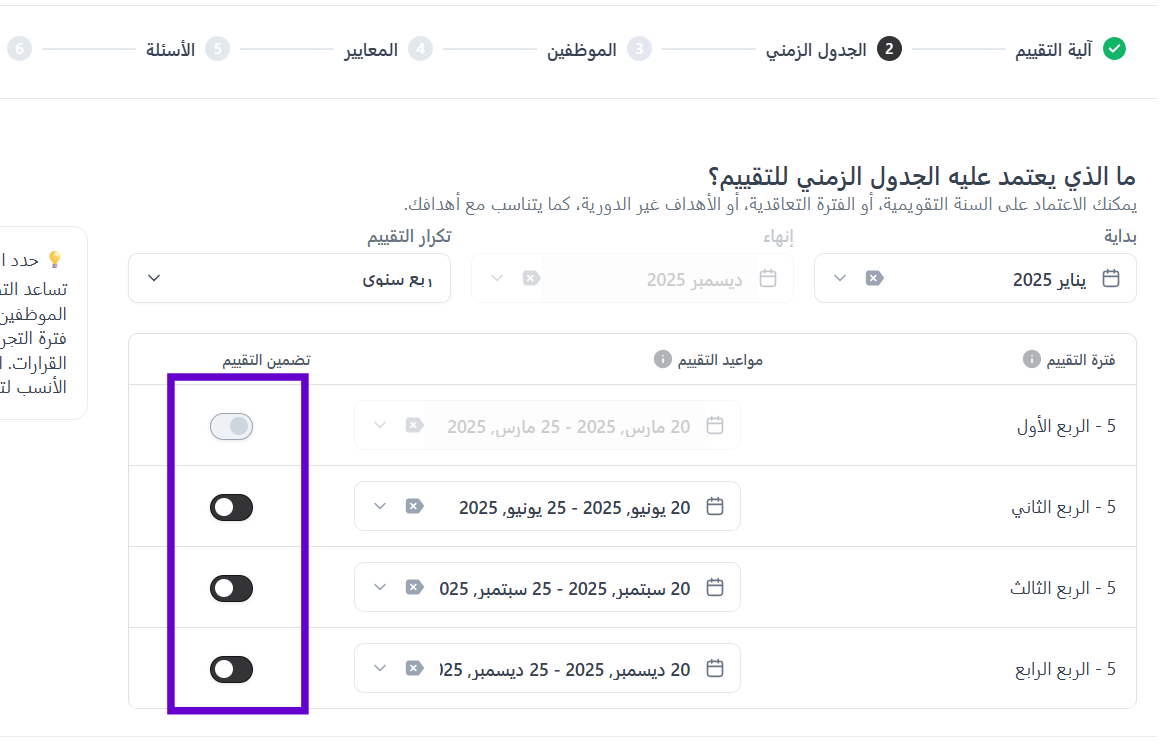Turn on the fourth quarter evaluation switch
1172x756 pixels.
pos(231,669)
